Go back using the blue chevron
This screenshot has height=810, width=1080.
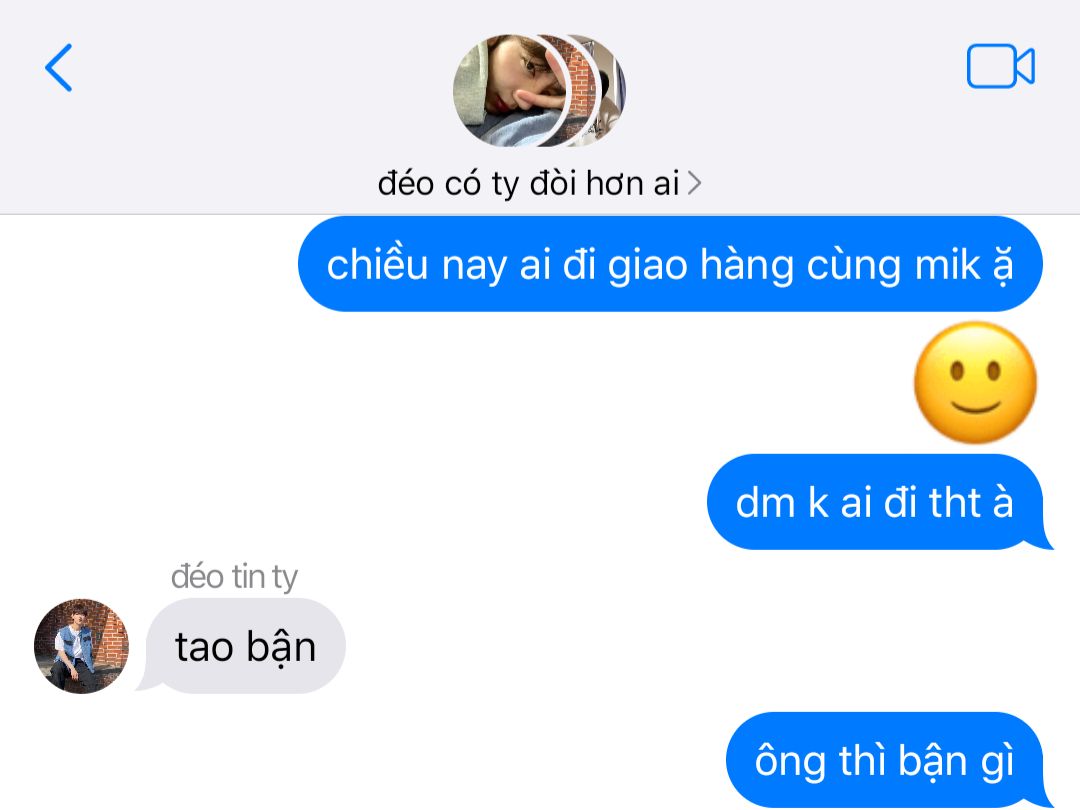59,68
